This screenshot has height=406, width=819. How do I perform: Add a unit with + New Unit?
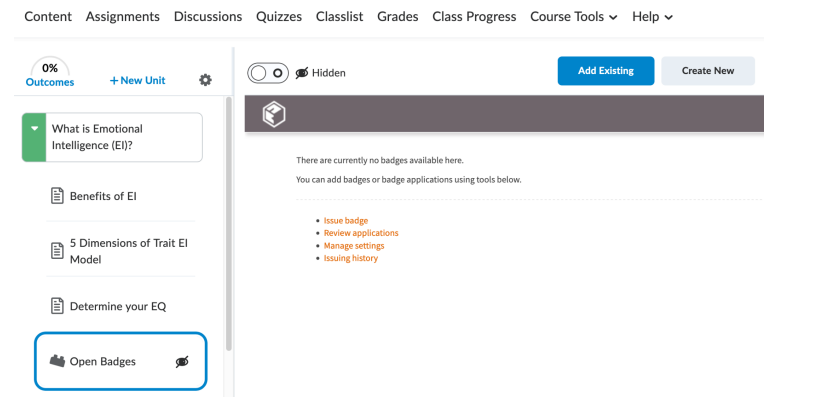[137, 80]
